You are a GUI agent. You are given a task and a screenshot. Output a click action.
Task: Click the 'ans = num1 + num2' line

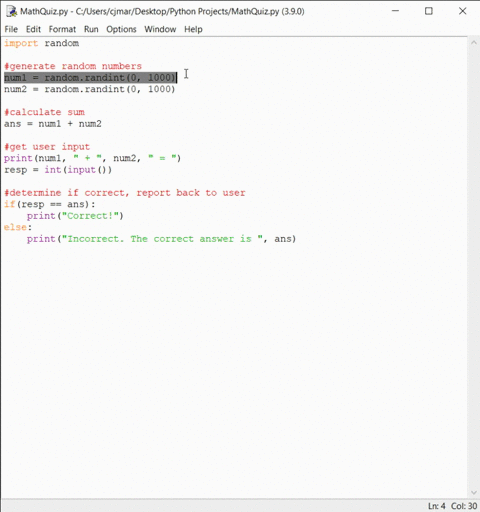pos(53,124)
